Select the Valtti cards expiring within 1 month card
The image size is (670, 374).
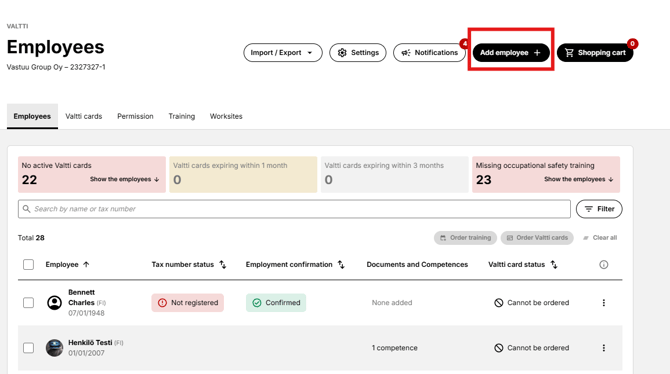tap(243, 174)
